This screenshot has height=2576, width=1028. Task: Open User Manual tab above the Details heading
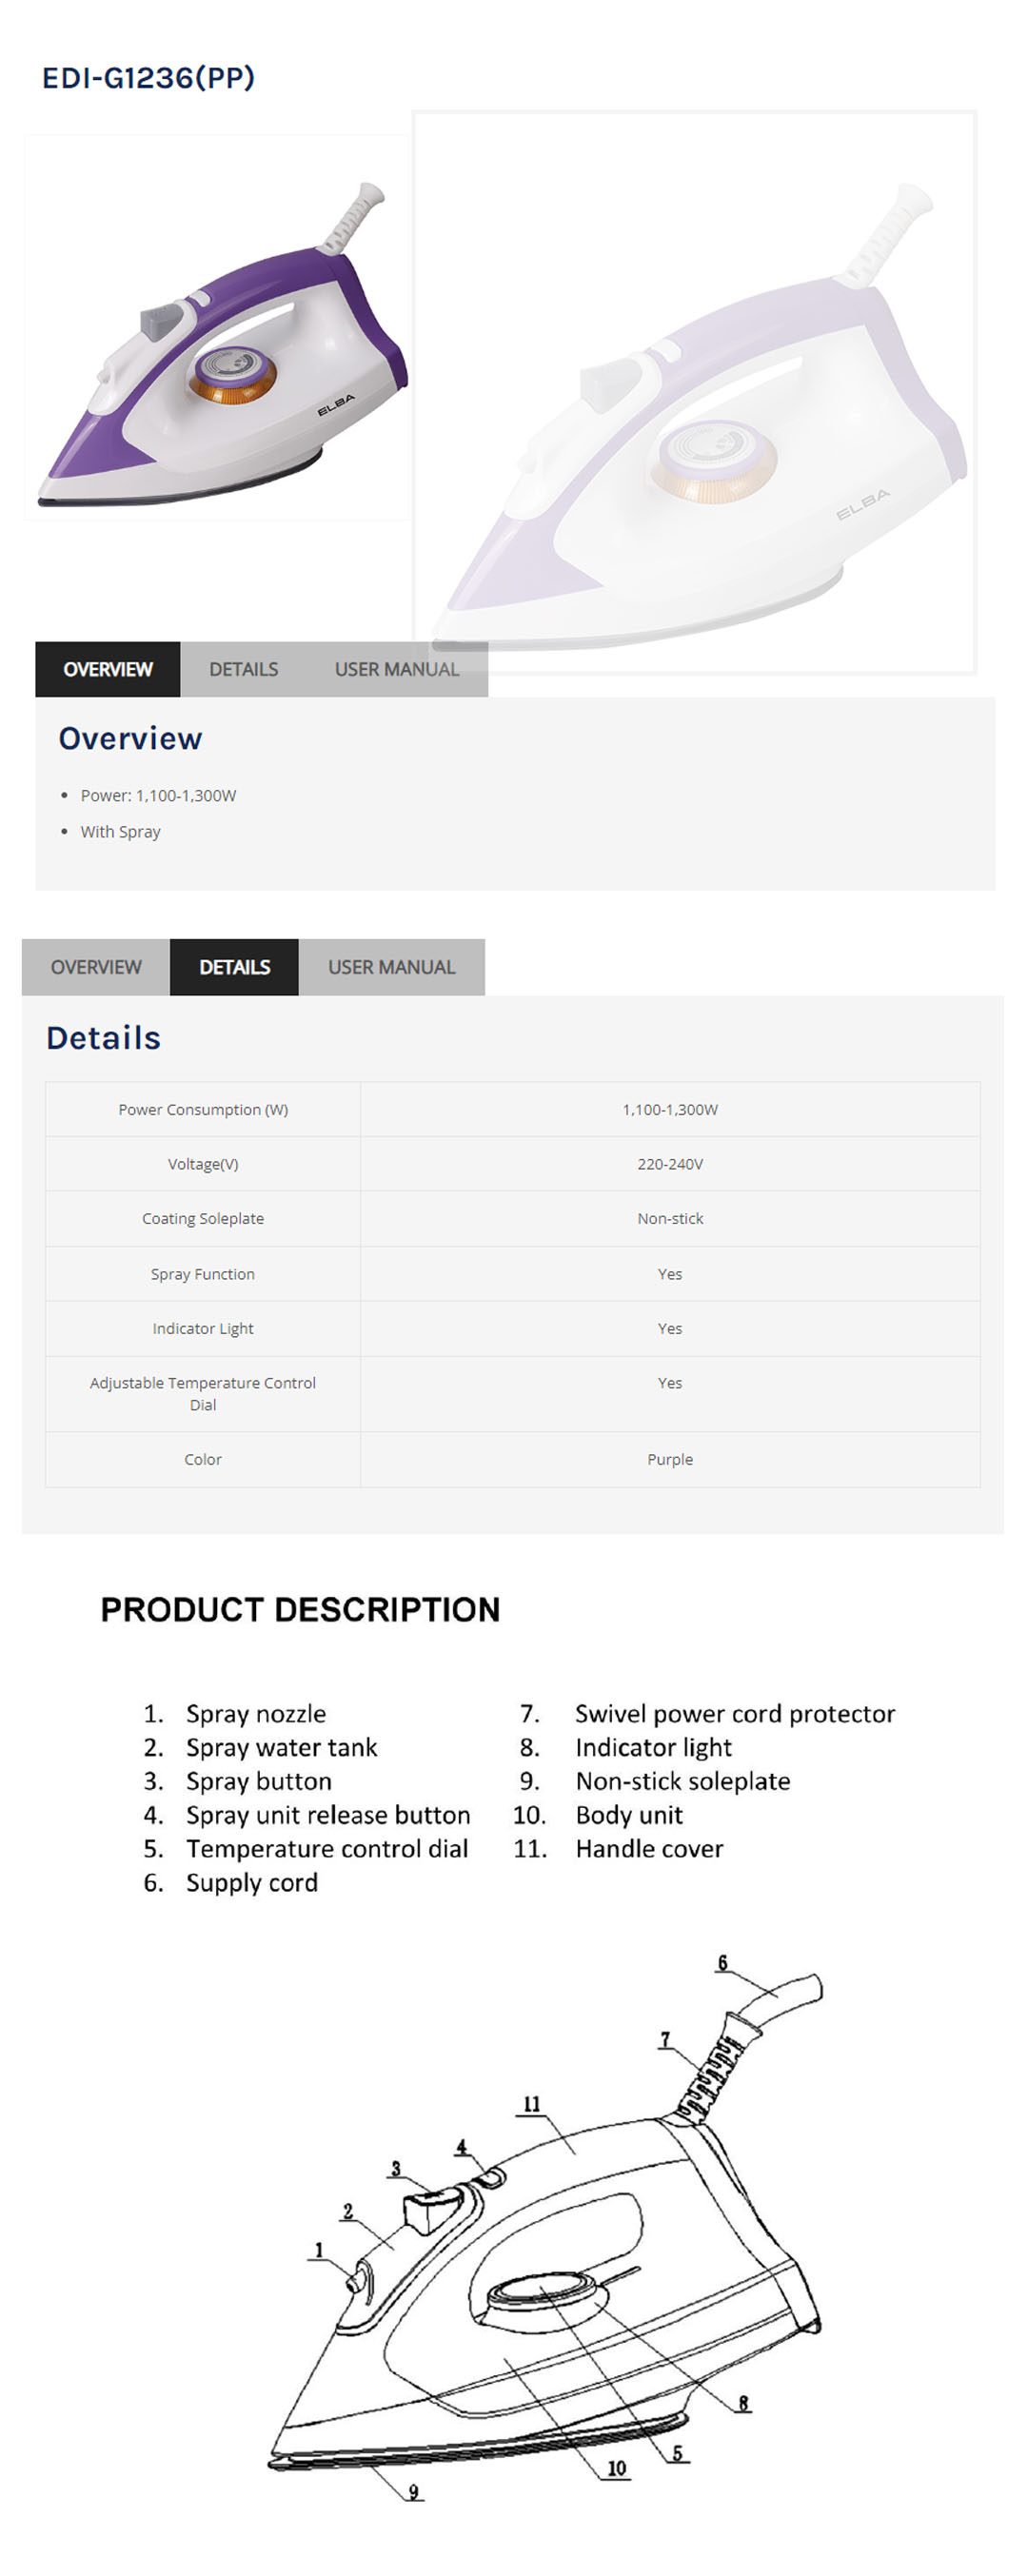pyautogui.click(x=391, y=967)
